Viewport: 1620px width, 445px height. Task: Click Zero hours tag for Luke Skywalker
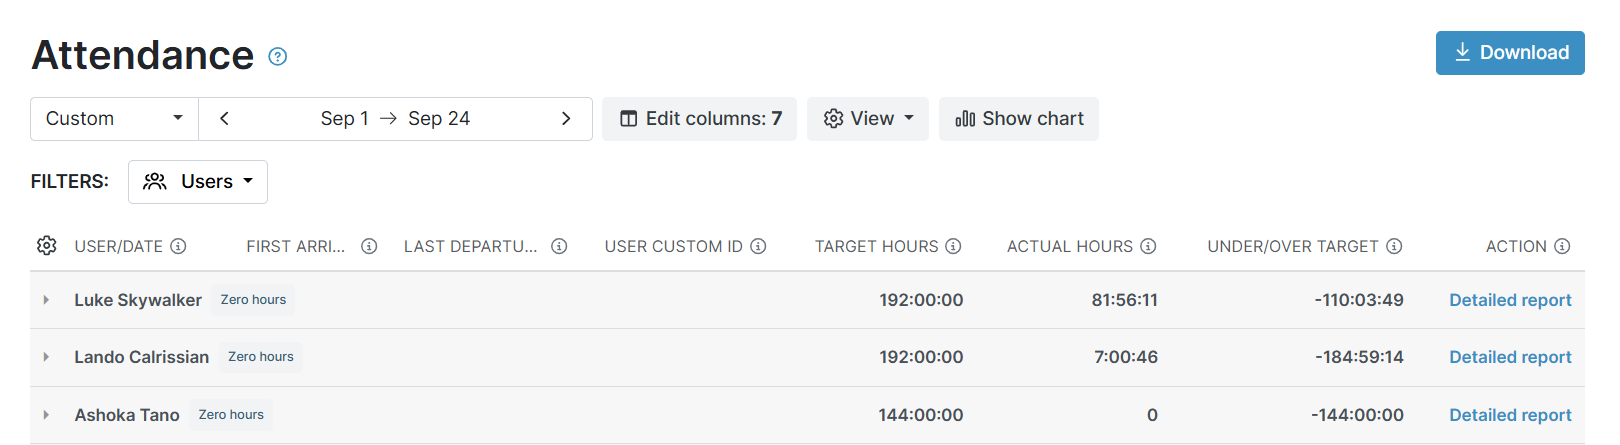253,300
